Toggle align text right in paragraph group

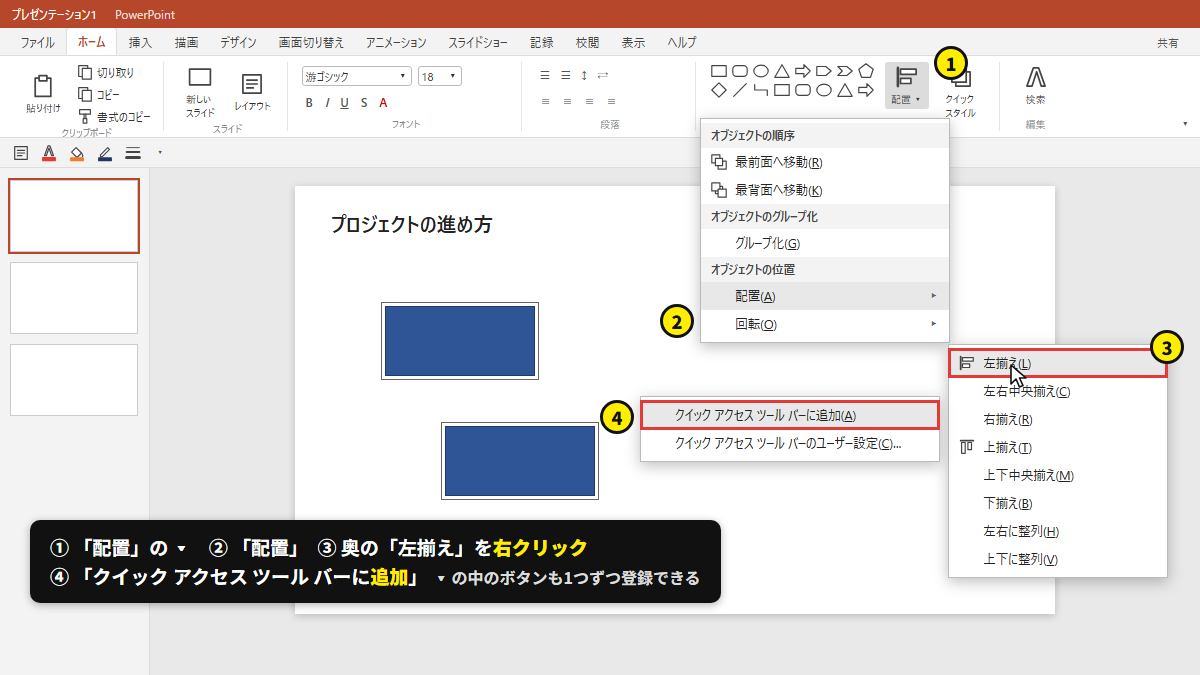pos(589,101)
